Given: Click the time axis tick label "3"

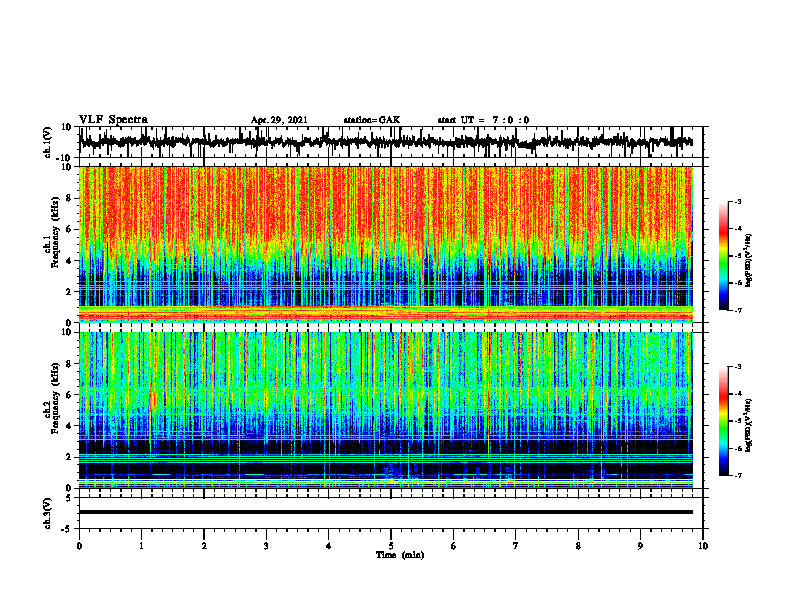Looking at the screenshot, I should [266, 546].
